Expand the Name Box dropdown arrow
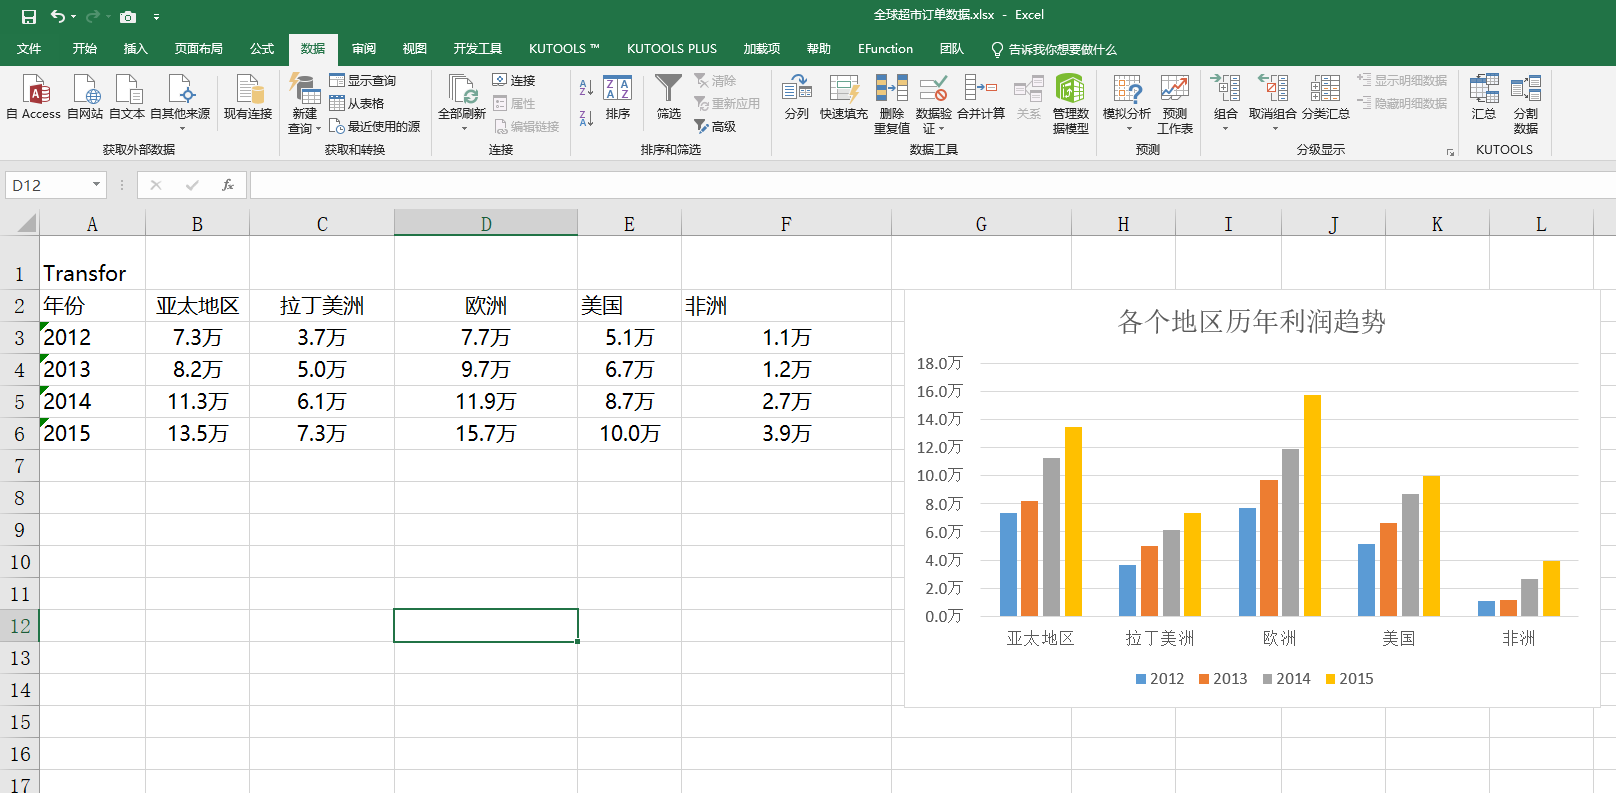Screen dimensions: 1616x793 point(96,185)
